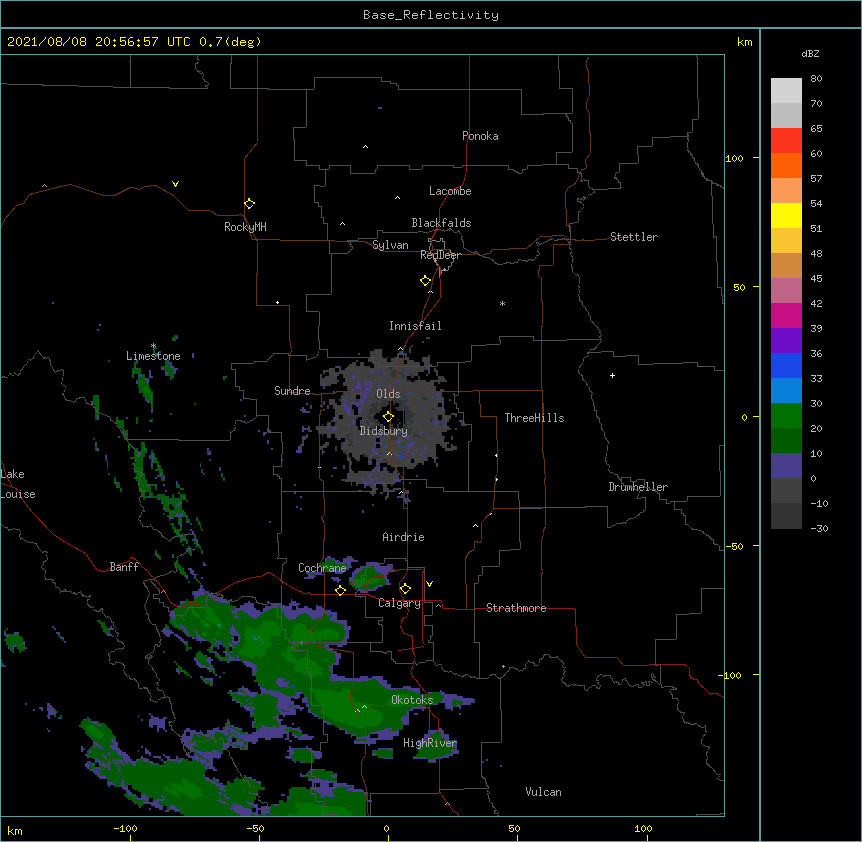This screenshot has height=842, width=862.
Task: Click the Didsbury city label
Action: (x=384, y=431)
